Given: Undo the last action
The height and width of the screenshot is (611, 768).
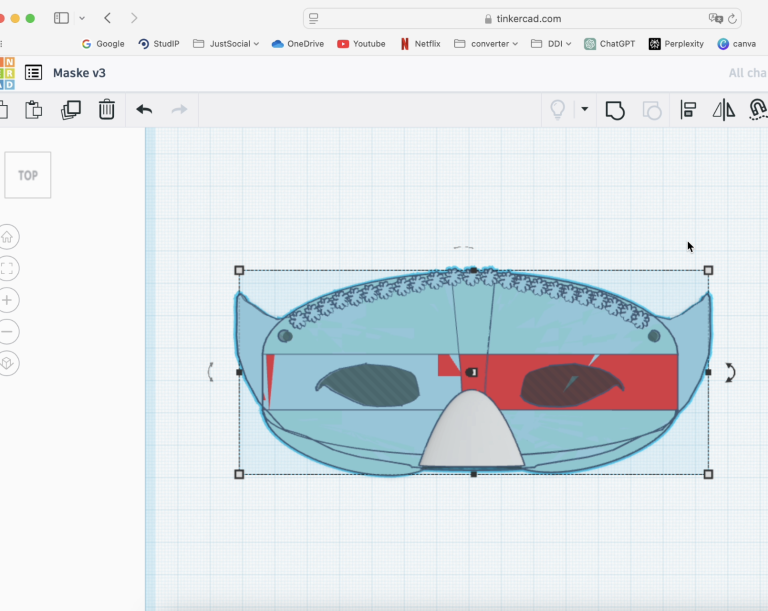Looking at the screenshot, I should pyautogui.click(x=144, y=110).
